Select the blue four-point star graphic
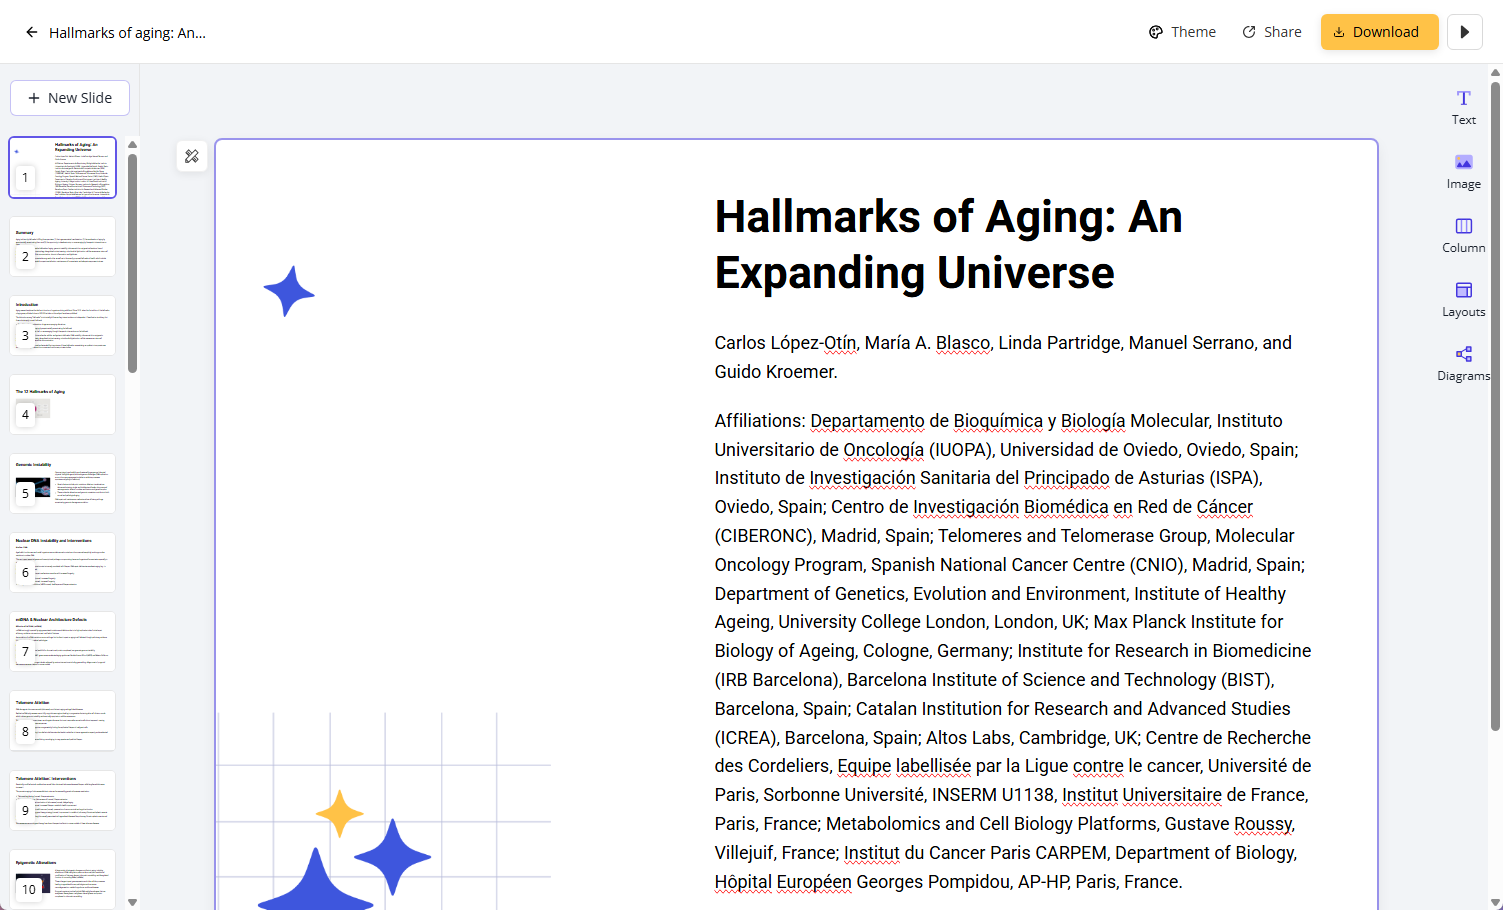 point(289,291)
